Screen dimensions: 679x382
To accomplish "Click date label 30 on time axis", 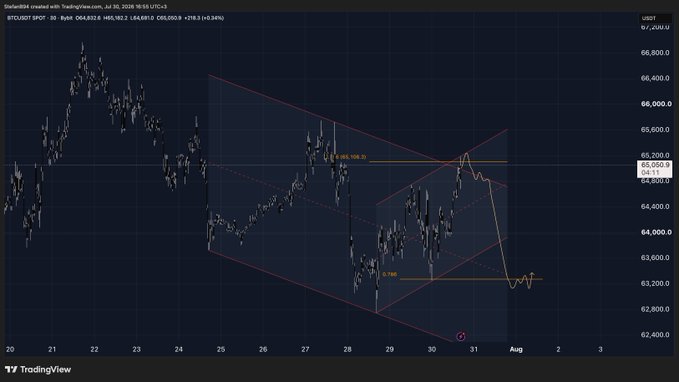I will click(432, 349).
